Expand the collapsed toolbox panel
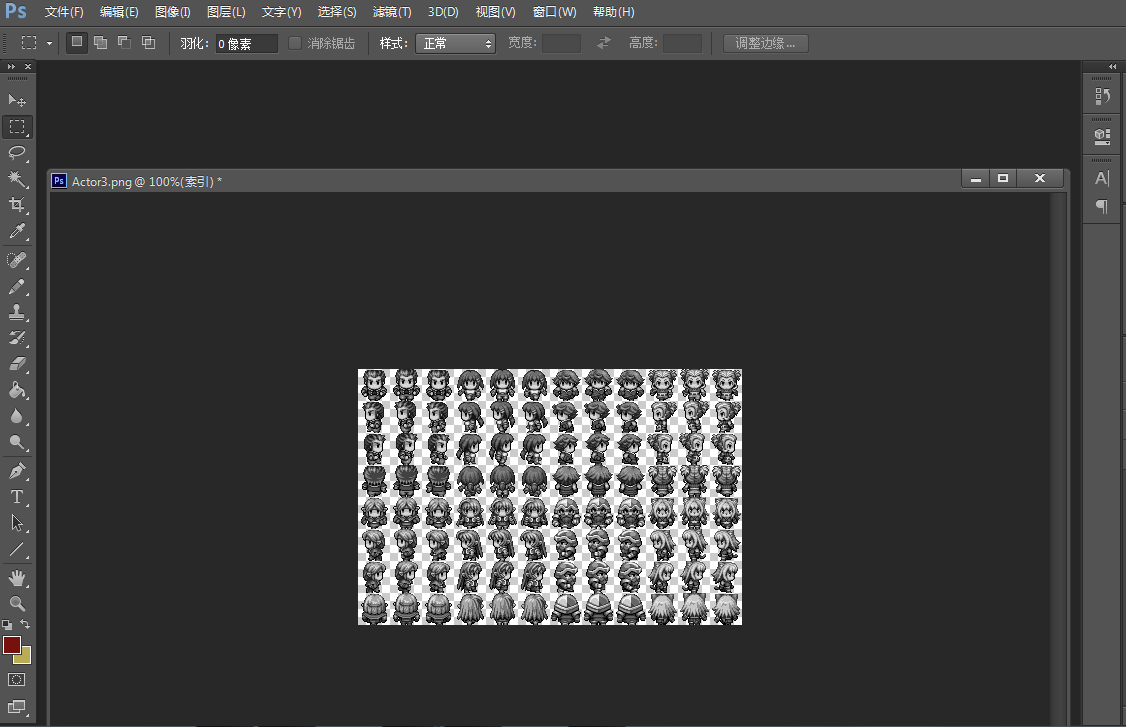The image size is (1126, 727). (x=11, y=67)
